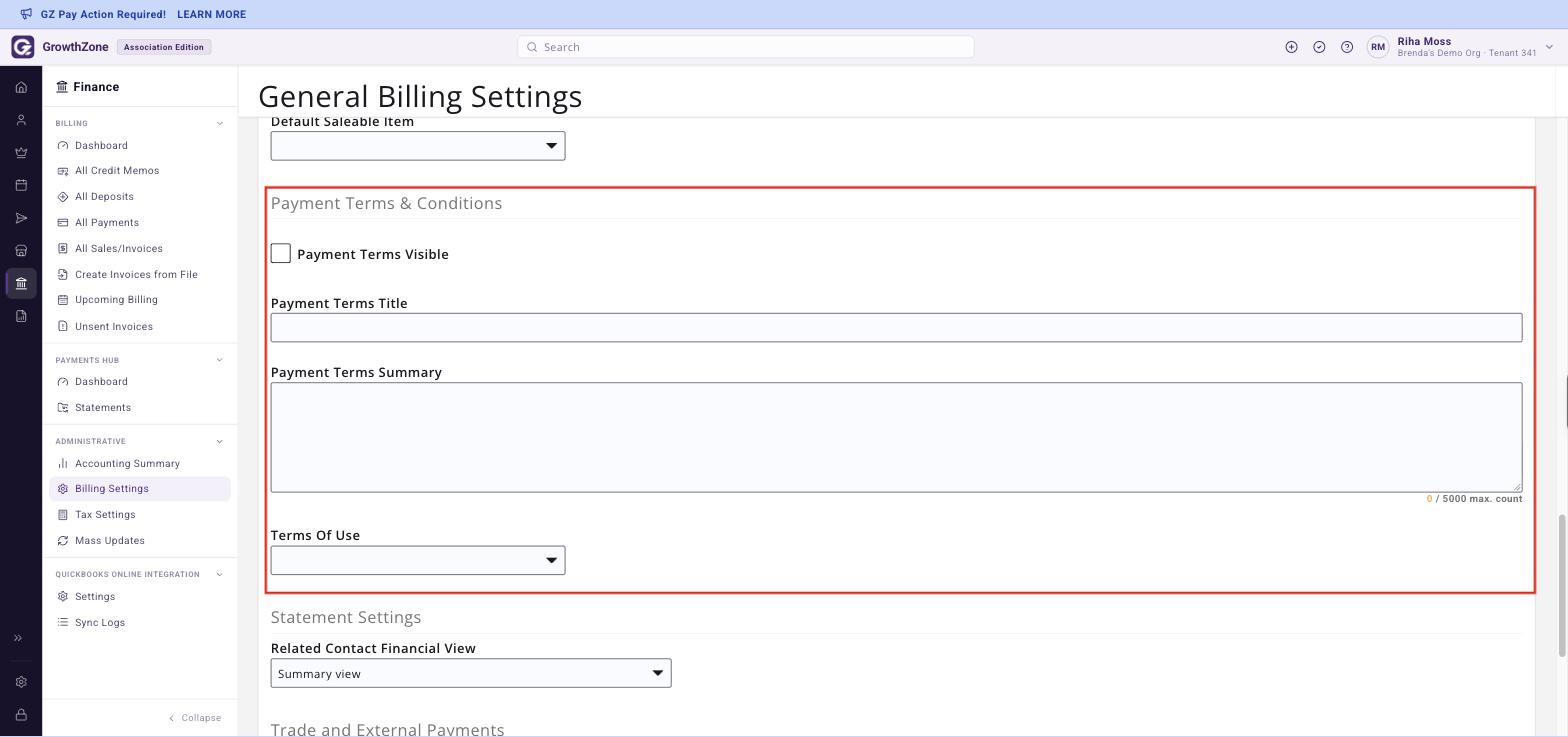
Task: Click the RM user avatar
Action: (1378, 47)
